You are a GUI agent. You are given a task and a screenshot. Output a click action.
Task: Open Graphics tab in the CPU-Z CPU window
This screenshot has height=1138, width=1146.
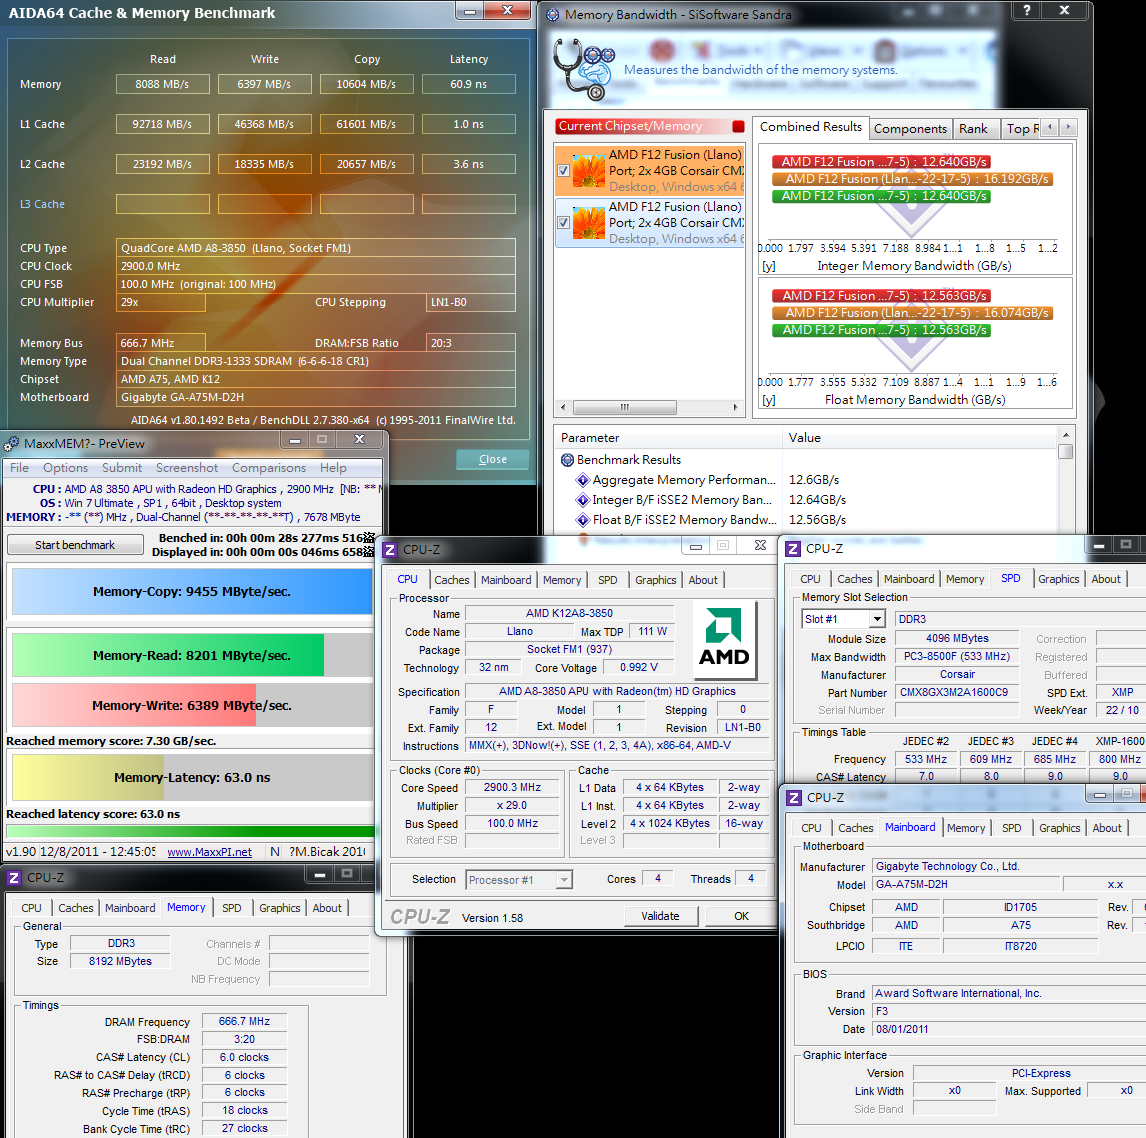click(656, 580)
